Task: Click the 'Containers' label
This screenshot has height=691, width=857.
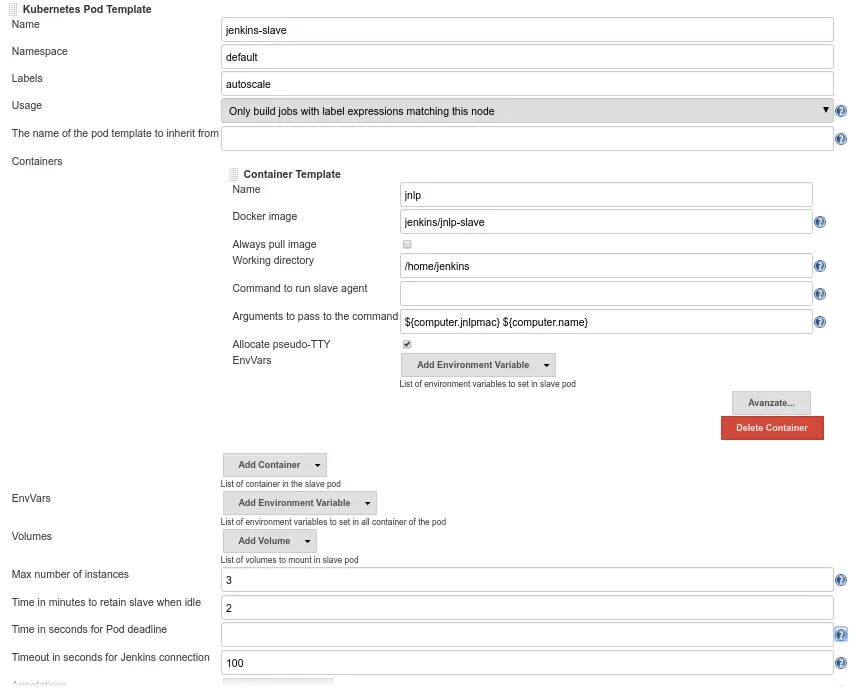Action: click(37, 161)
